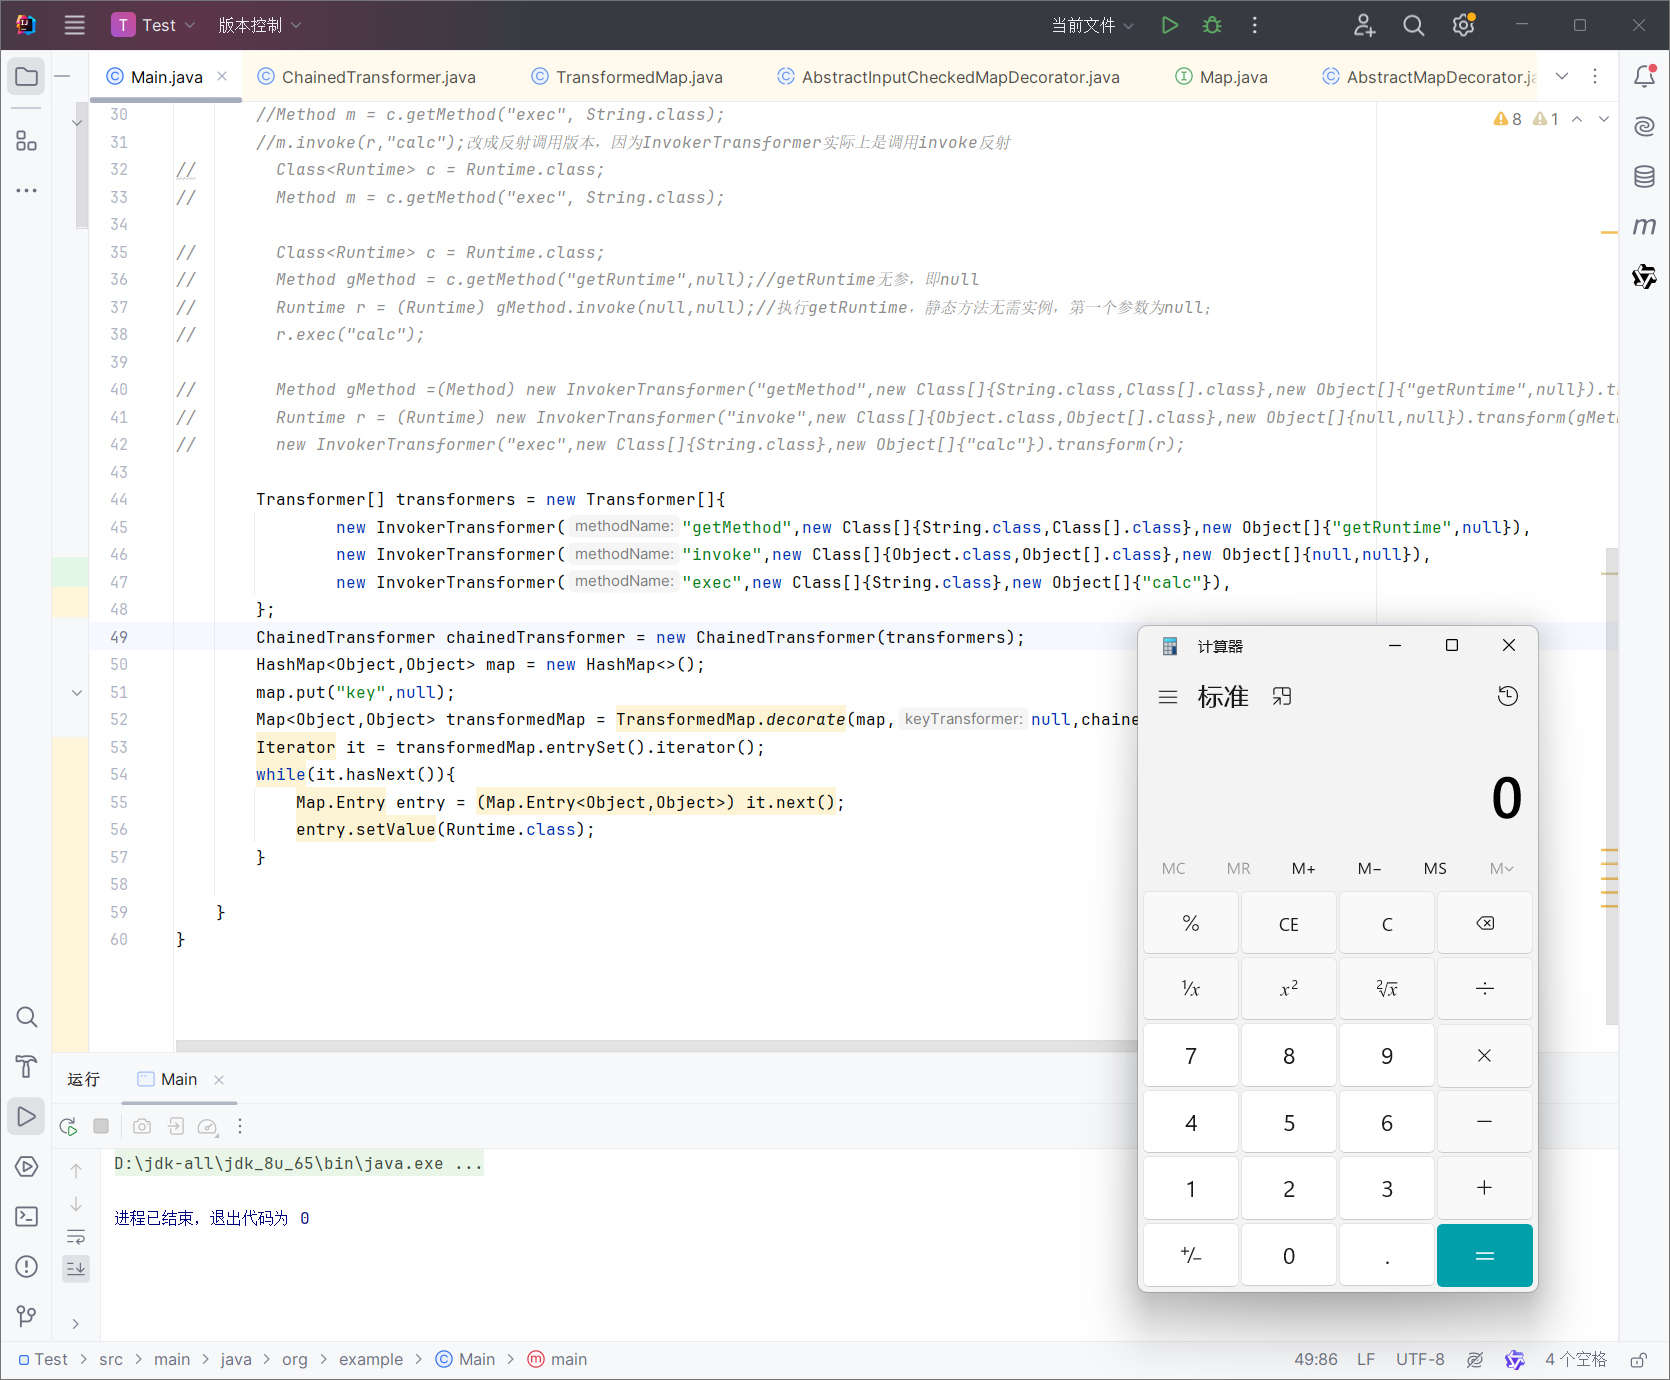Image resolution: width=1670 pixels, height=1380 pixels.
Task: Toggle soft-wrap in run console
Action: (76, 1236)
